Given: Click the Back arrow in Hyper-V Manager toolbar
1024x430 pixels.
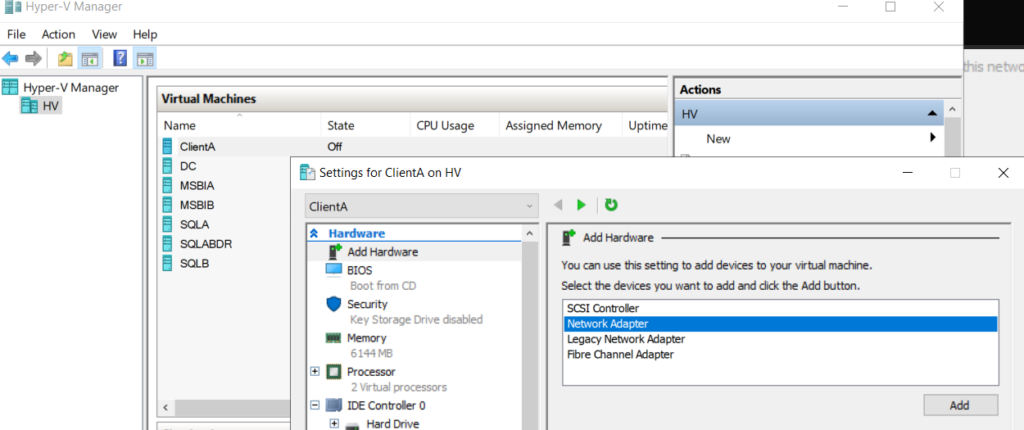Looking at the screenshot, I should 10,59.
